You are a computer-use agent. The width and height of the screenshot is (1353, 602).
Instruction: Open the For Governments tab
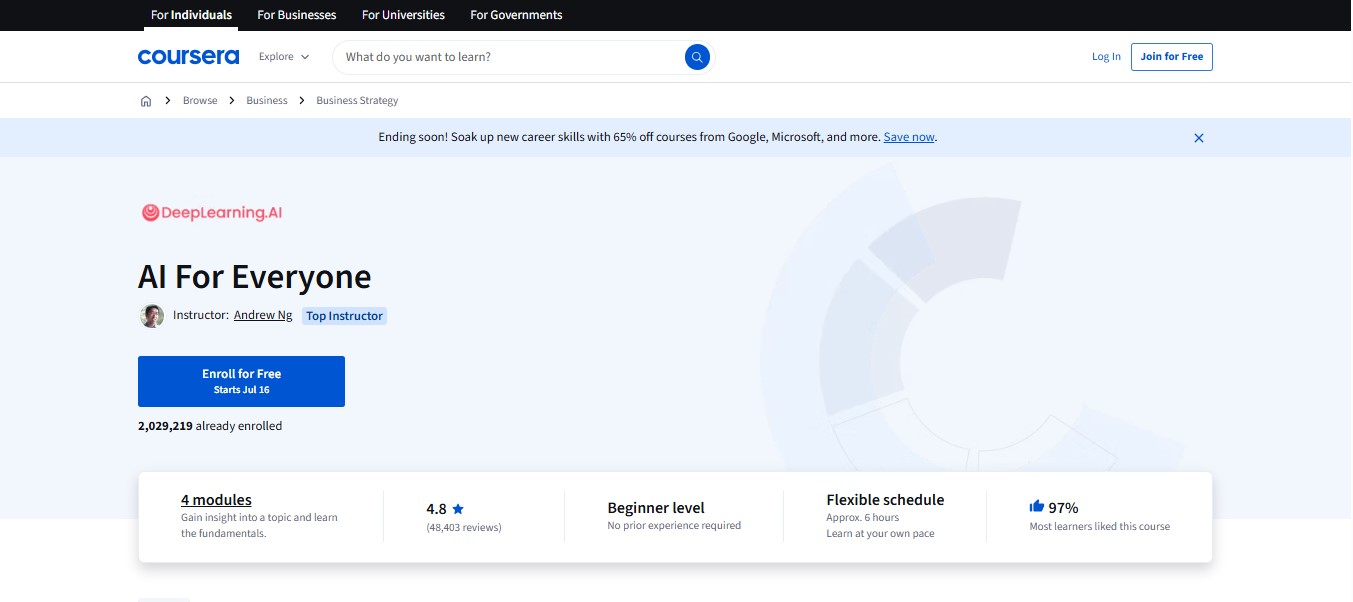(x=516, y=15)
